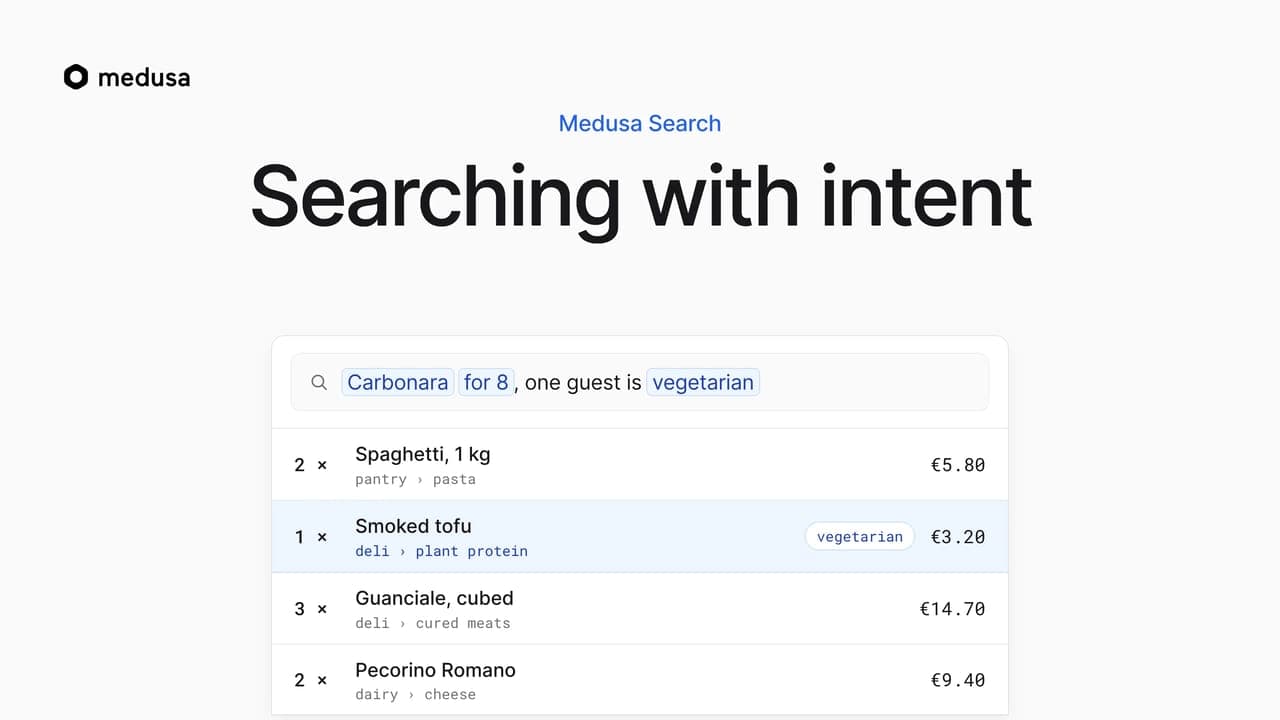This screenshot has height=720, width=1280.
Task: Click the deli › plant protein path
Action: point(441,551)
